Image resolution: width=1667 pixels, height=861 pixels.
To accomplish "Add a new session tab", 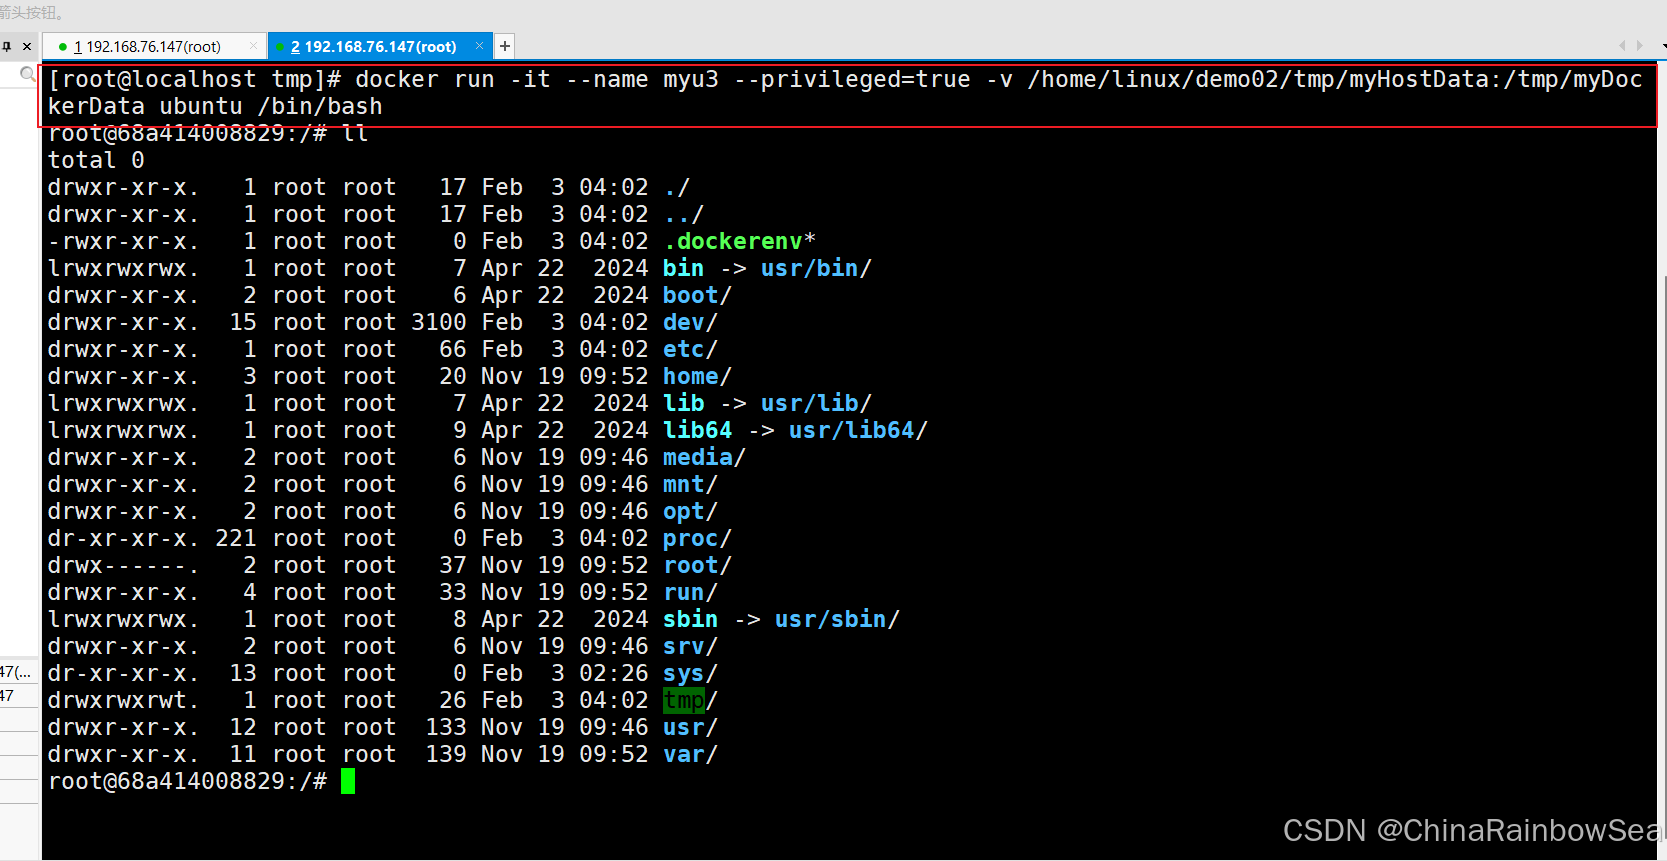I will [505, 46].
